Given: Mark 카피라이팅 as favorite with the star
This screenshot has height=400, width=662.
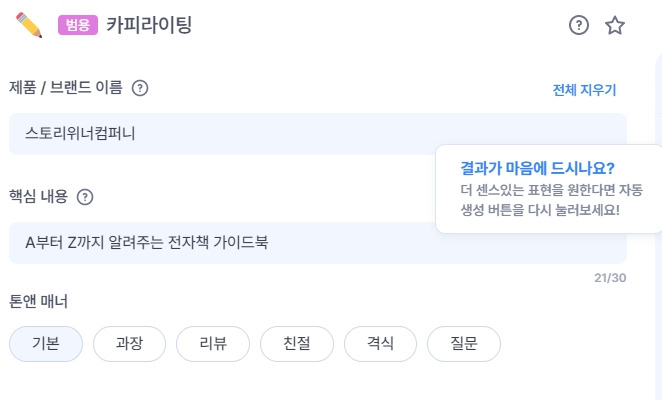Looking at the screenshot, I should tap(615, 25).
